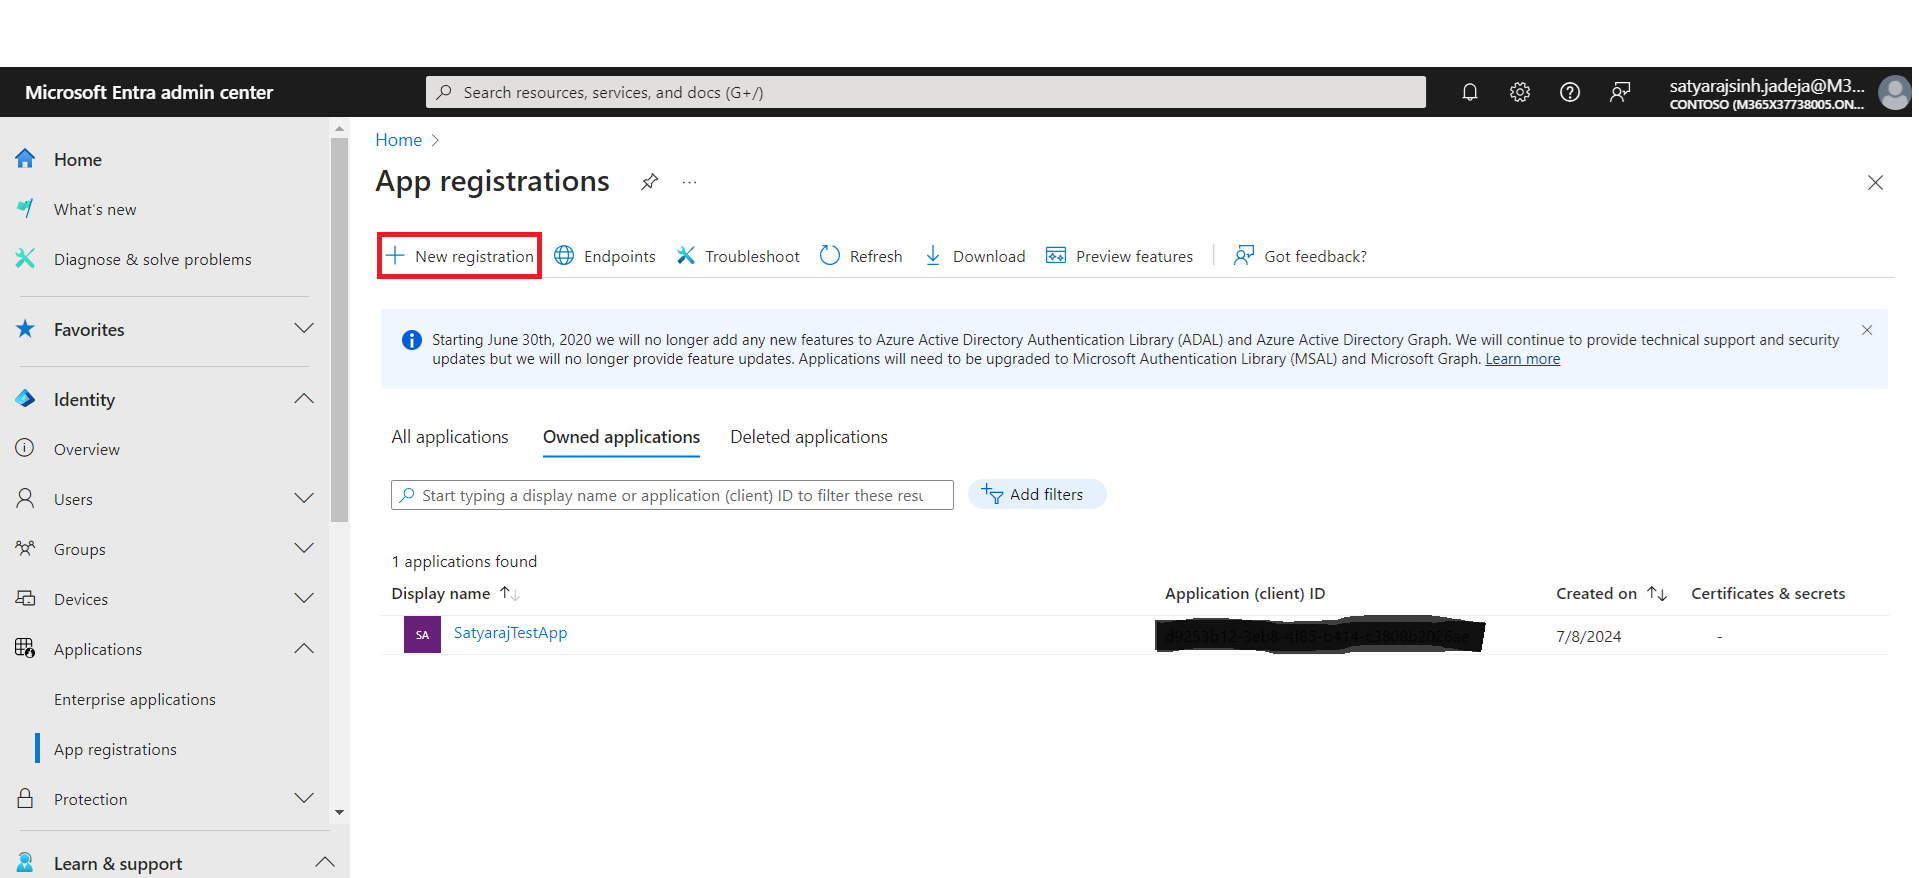Viewport: 1919px width, 878px height.
Task: Open Endpoints from the toolbar
Action: click(605, 256)
